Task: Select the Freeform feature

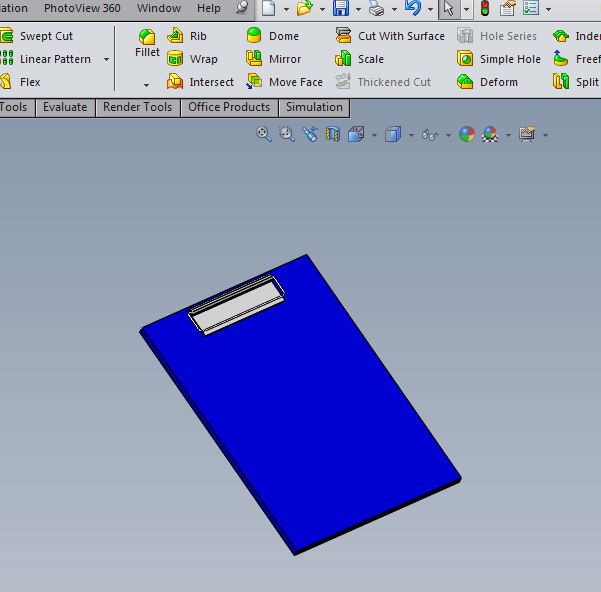Action: click(576, 59)
